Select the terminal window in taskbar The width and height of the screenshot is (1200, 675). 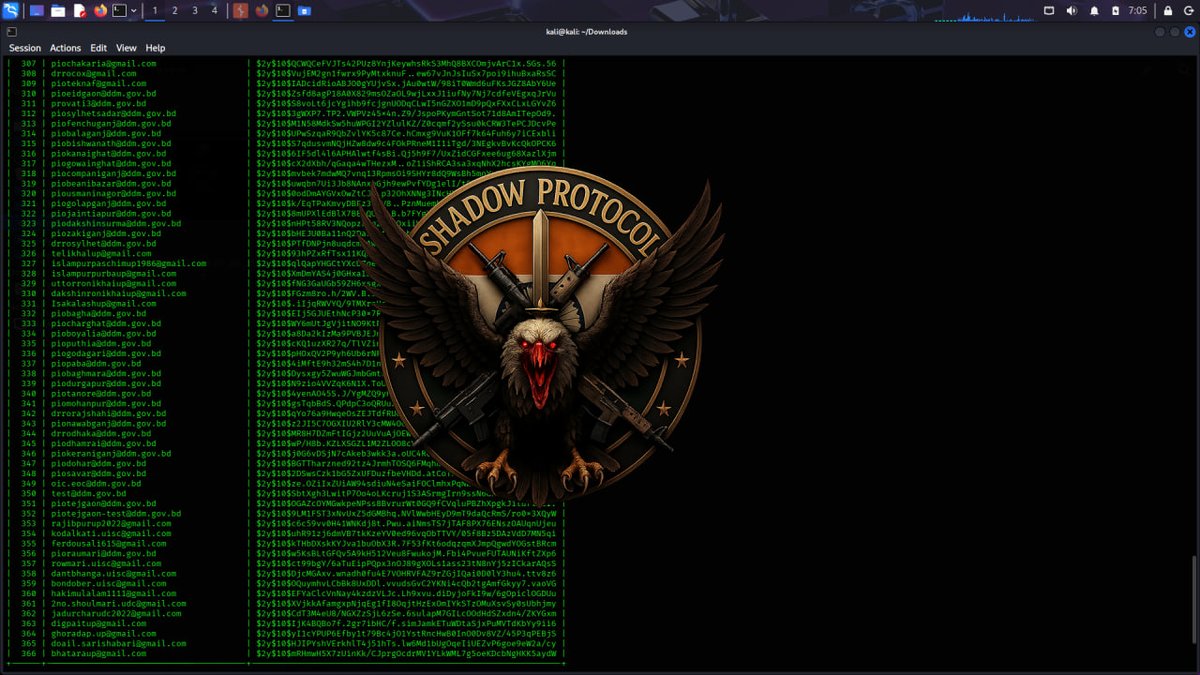tap(283, 11)
